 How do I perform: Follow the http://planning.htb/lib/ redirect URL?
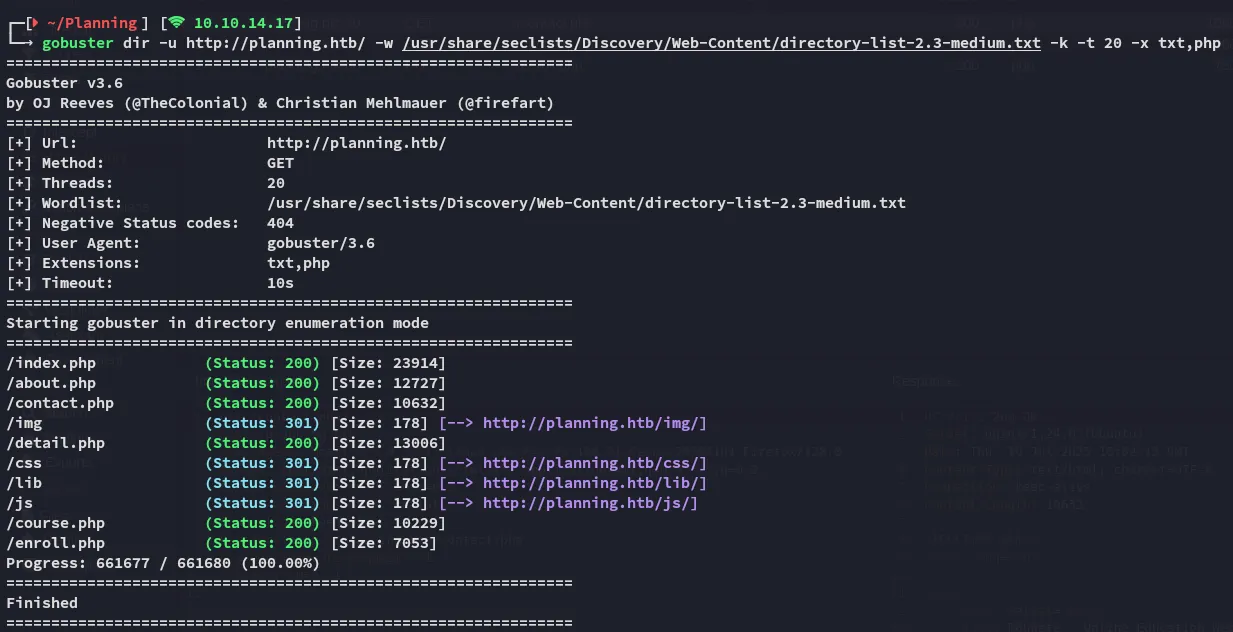pyautogui.click(x=595, y=483)
